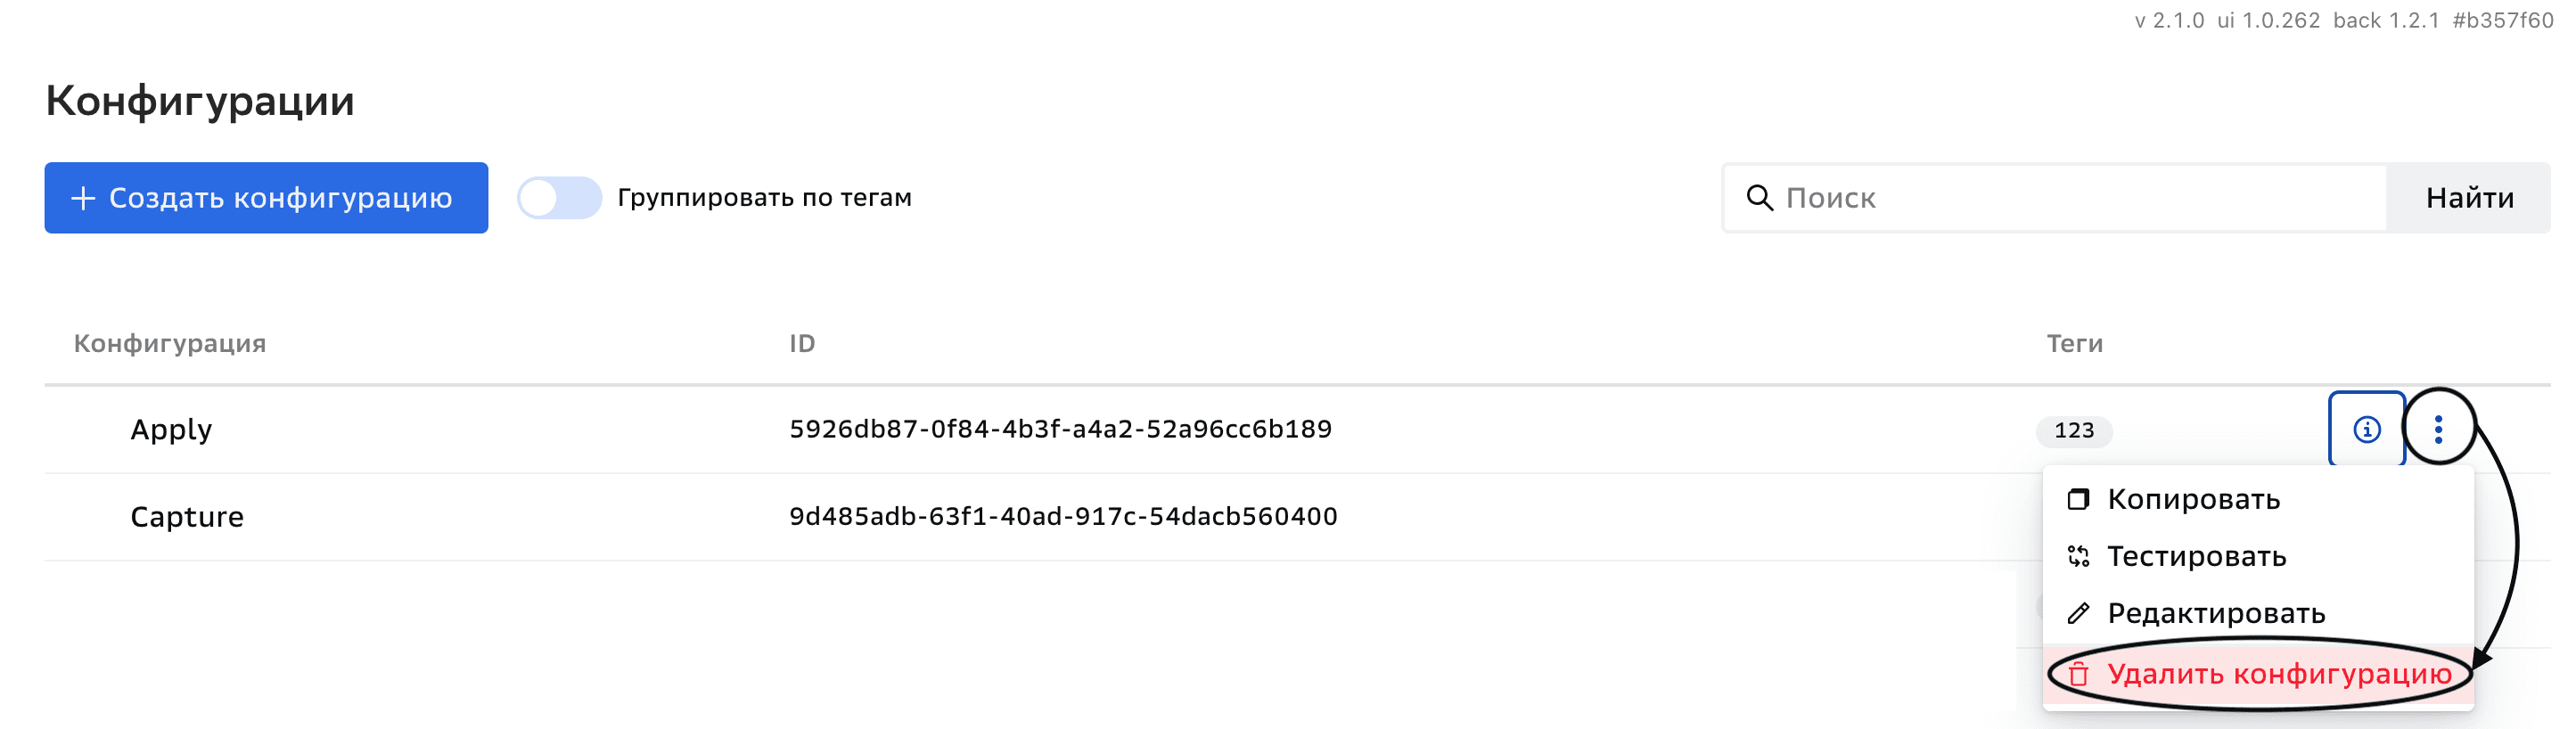Click the magnifier search icon
This screenshot has height=729, width=2576.
point(1759,197)
